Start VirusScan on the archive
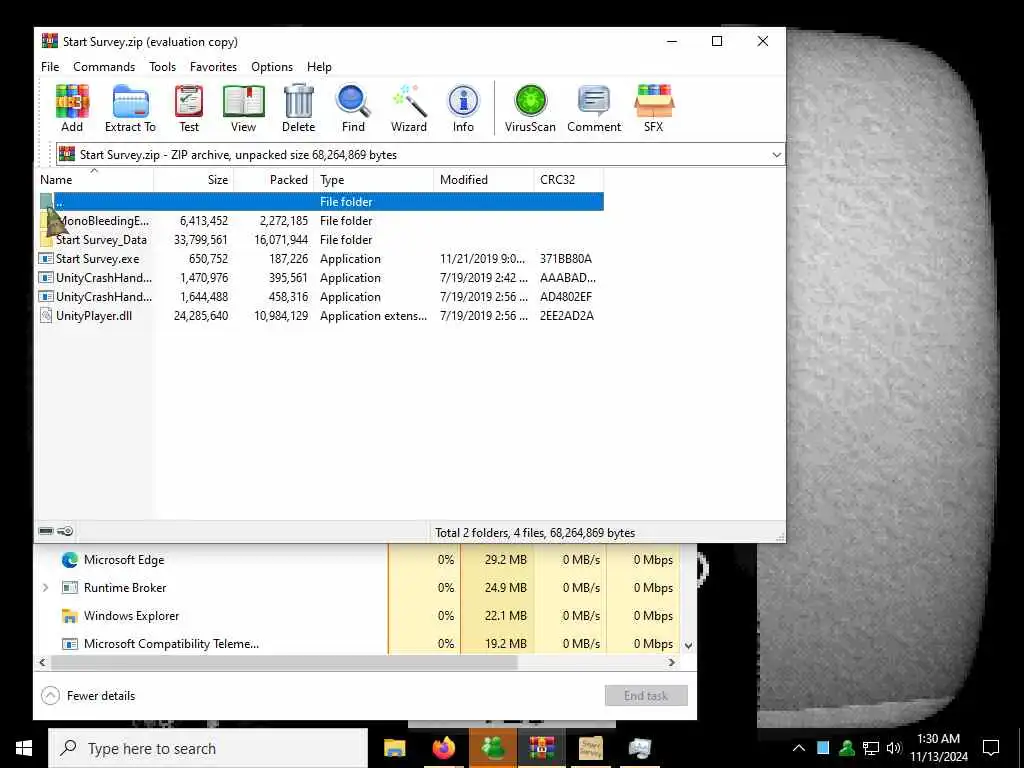The height and width of the screenshot is (768, 1024). 530,108
